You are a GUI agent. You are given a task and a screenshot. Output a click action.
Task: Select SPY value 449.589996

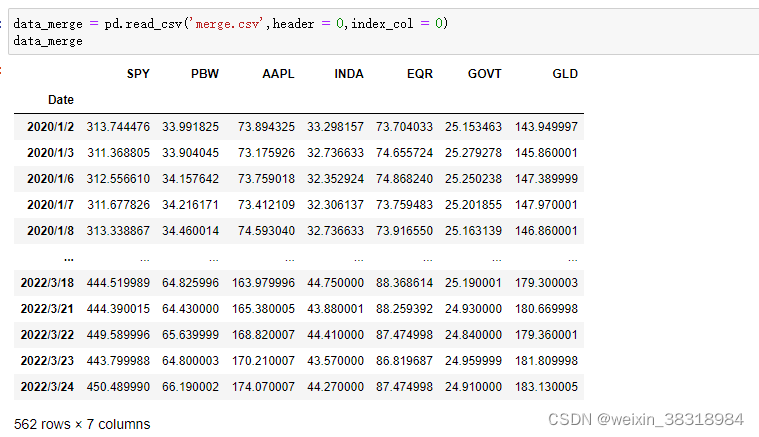pos(118,335)
